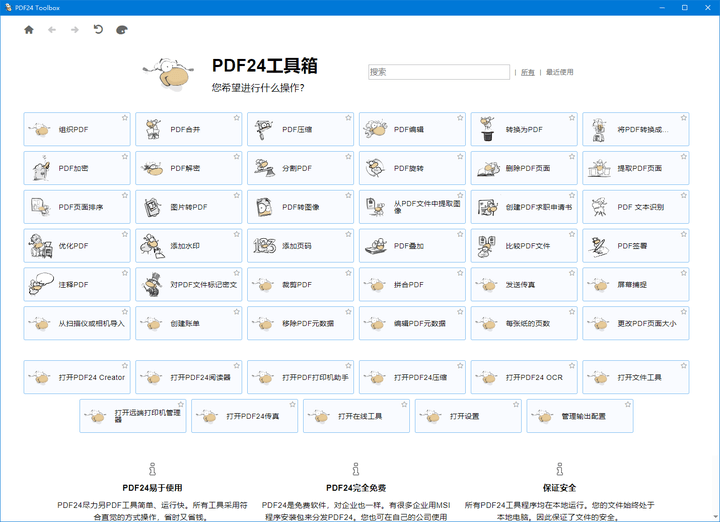Viewport: 720px width, 522px height.
Task: Open the 编辑PDF元数据 tool
Action: (412, 323)
